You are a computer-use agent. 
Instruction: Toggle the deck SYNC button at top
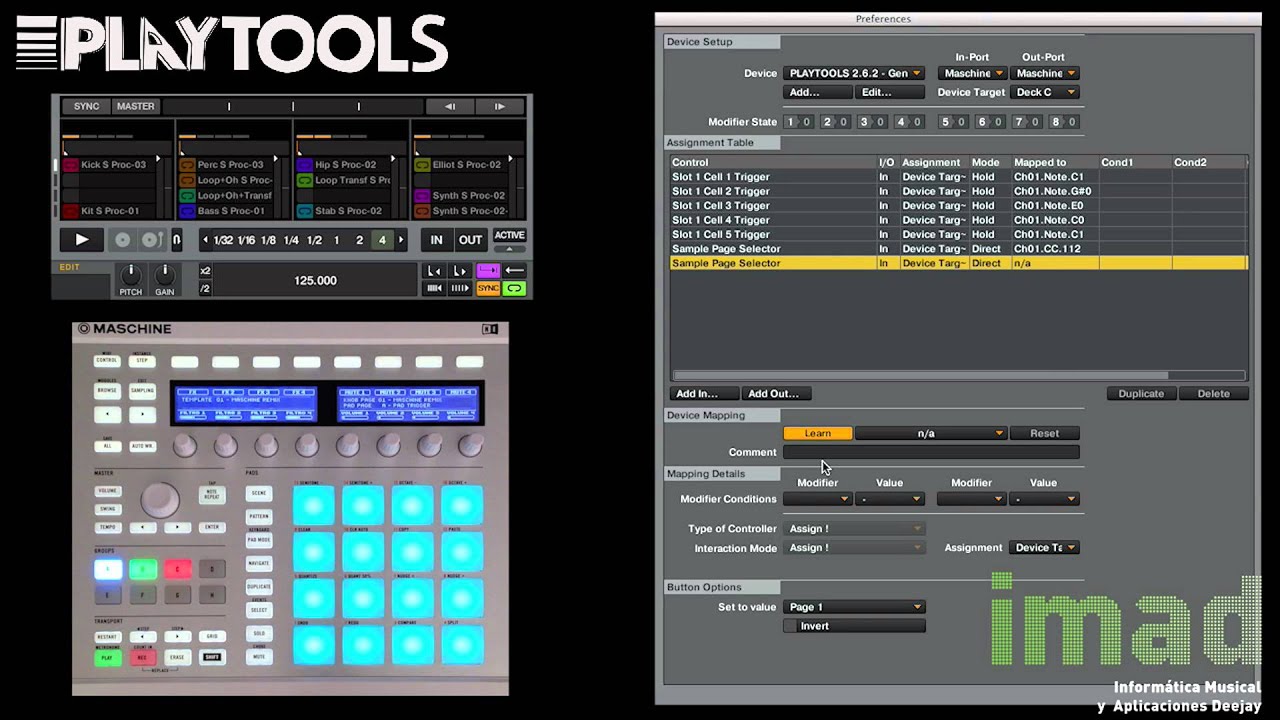(86, 106)
